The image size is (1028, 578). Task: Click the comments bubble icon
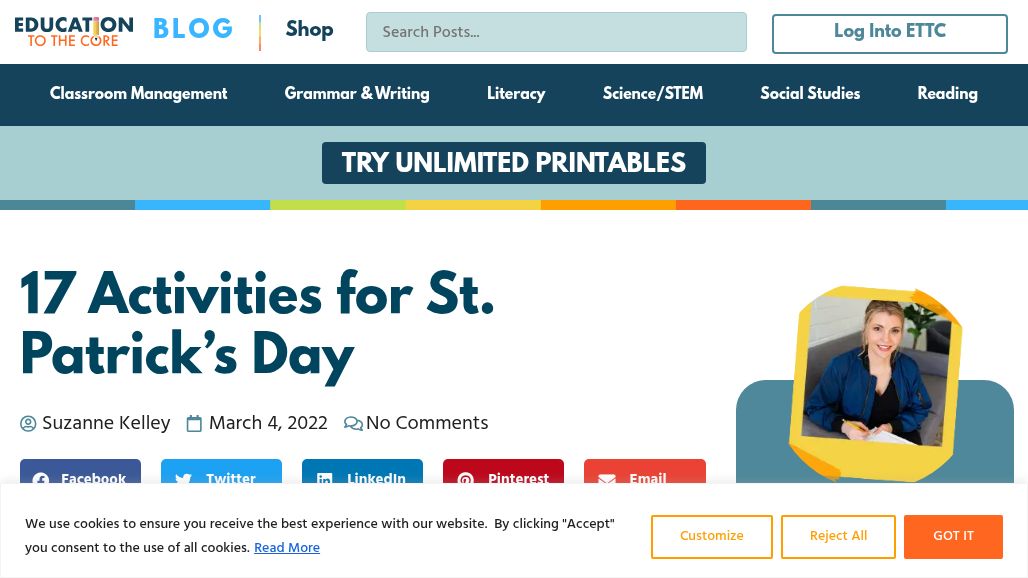(x=353, y=424)
